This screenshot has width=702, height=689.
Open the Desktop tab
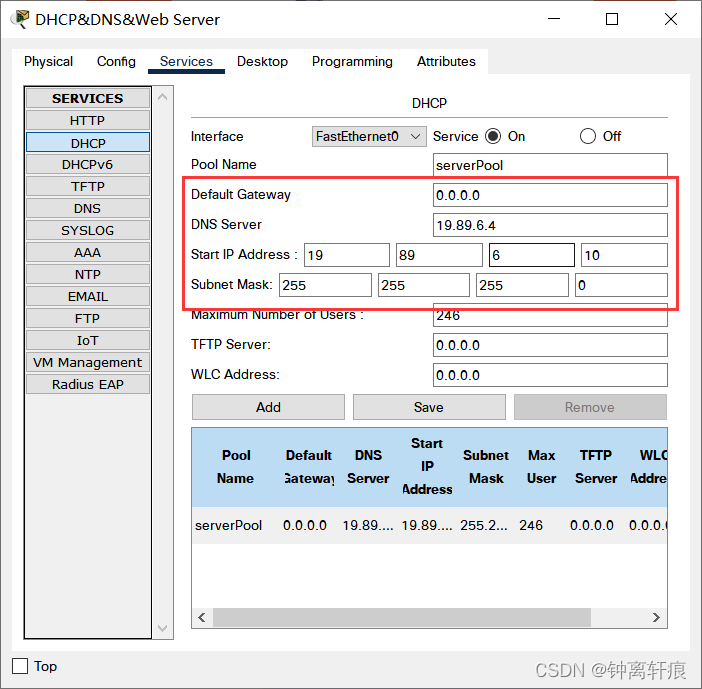262,61
